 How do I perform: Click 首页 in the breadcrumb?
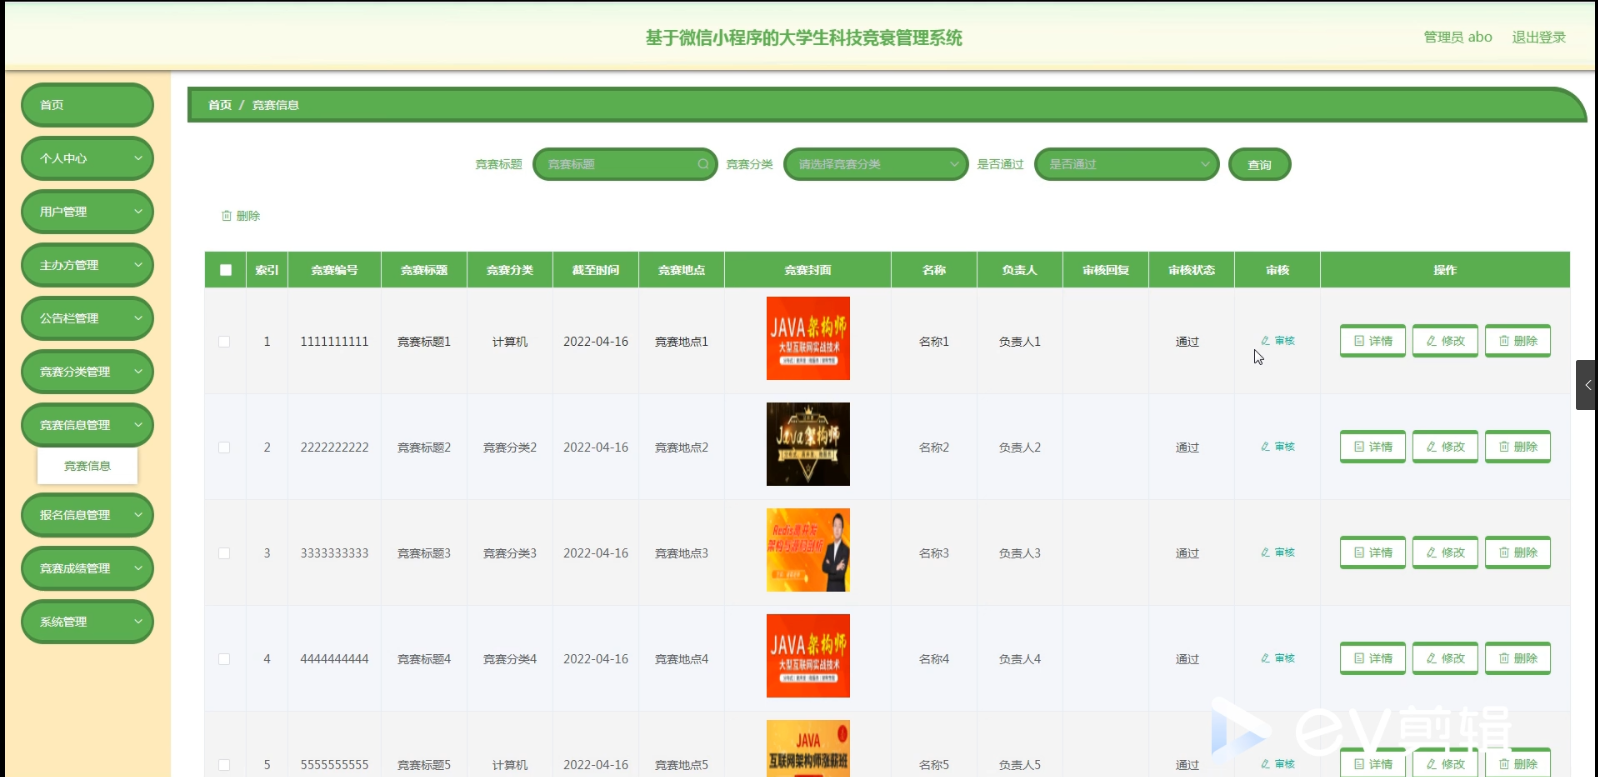click(x=220, y=105)
